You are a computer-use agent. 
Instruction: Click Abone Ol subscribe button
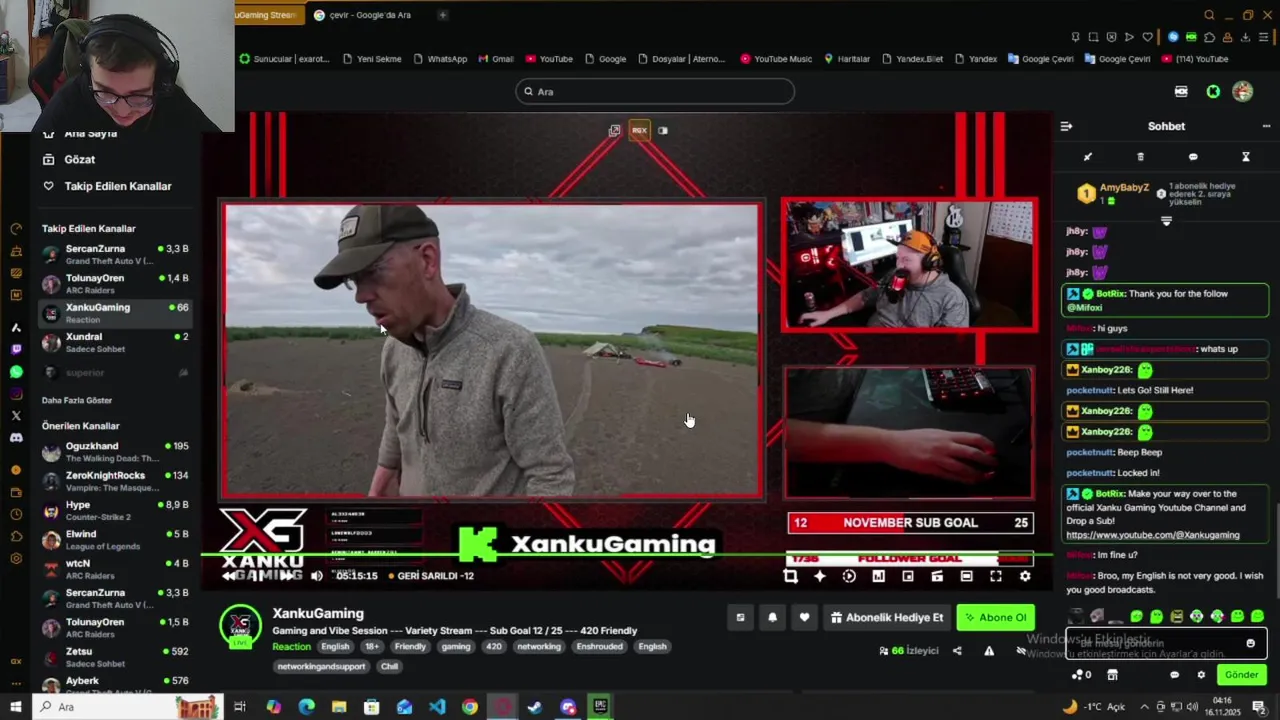click(995, 617)
